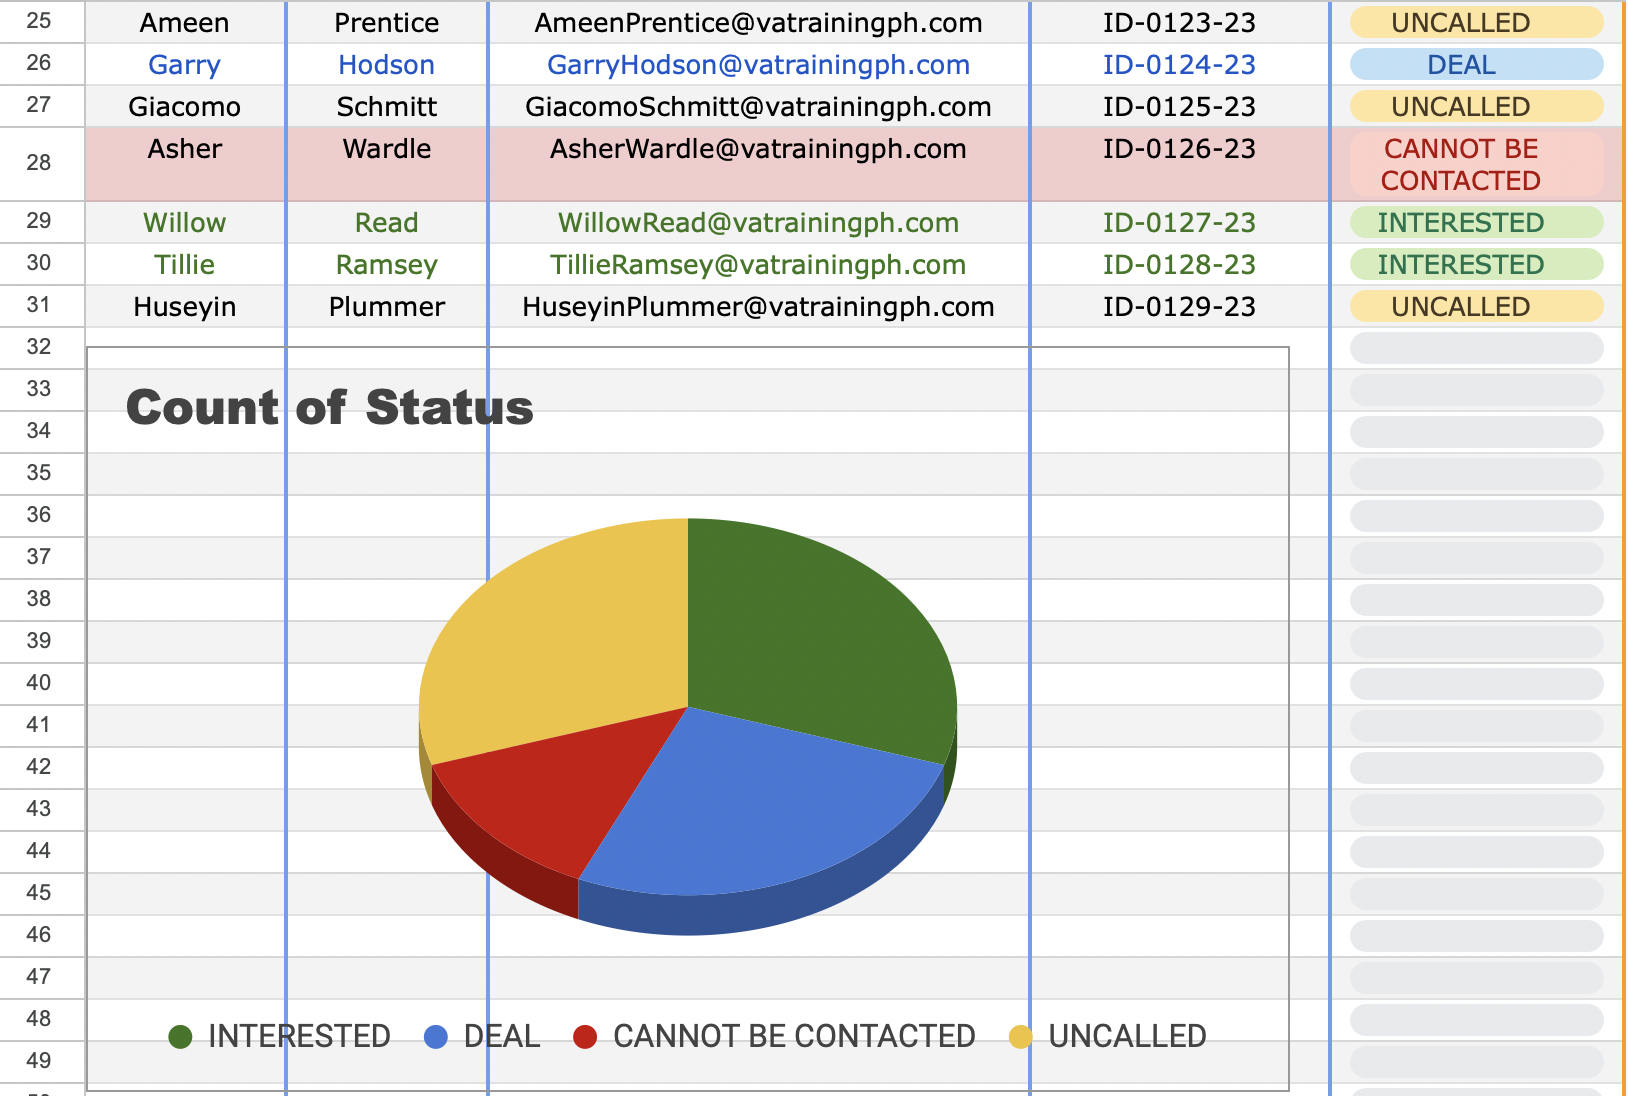Select the row 28 header
This screenshot has width=1628, height=1096.
coord(41,164)
